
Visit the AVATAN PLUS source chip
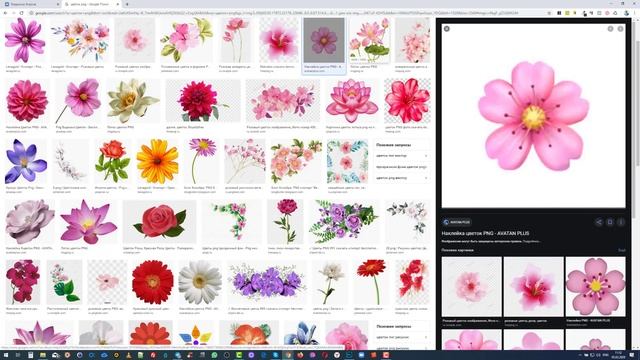[457, 222]
